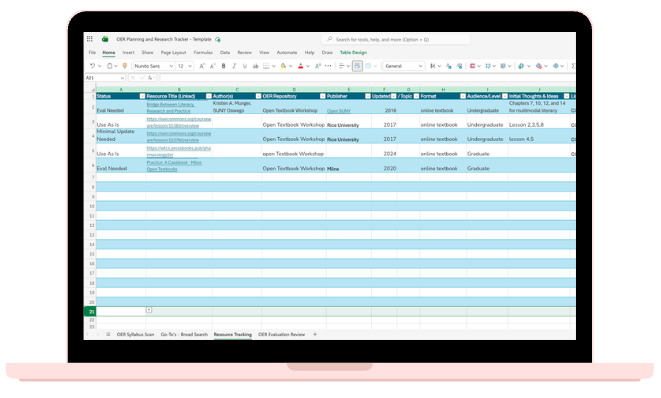Viewport: 661px width, 398px height.
Task: Open the Bridge Between Literacy link
Action: pos(171,108)
